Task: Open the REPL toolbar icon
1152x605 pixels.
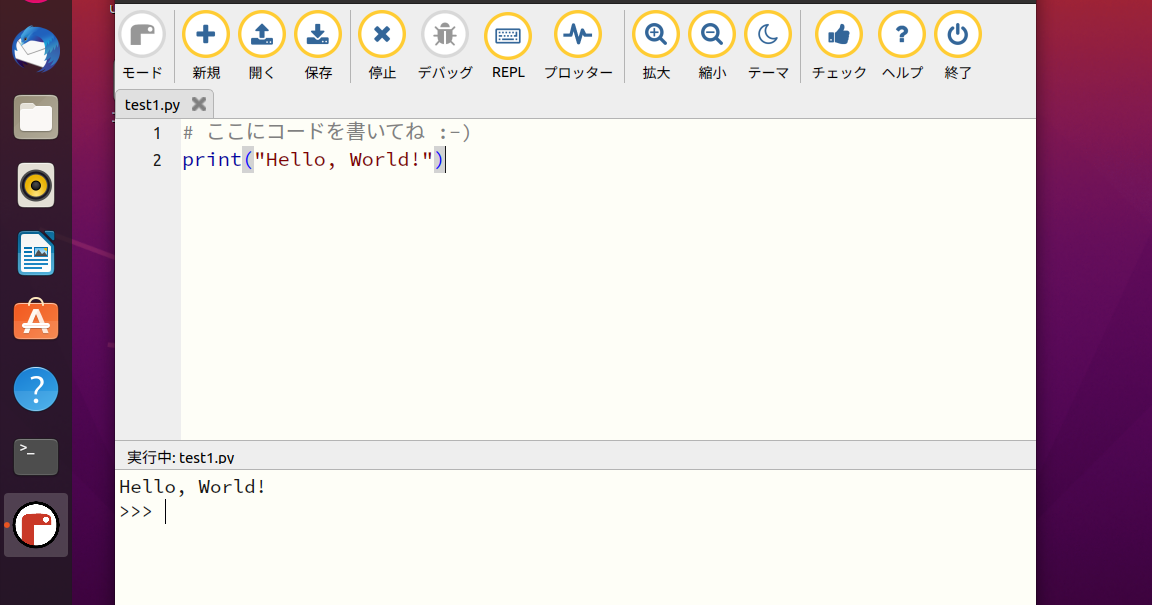Action: [x=508, y=33]
